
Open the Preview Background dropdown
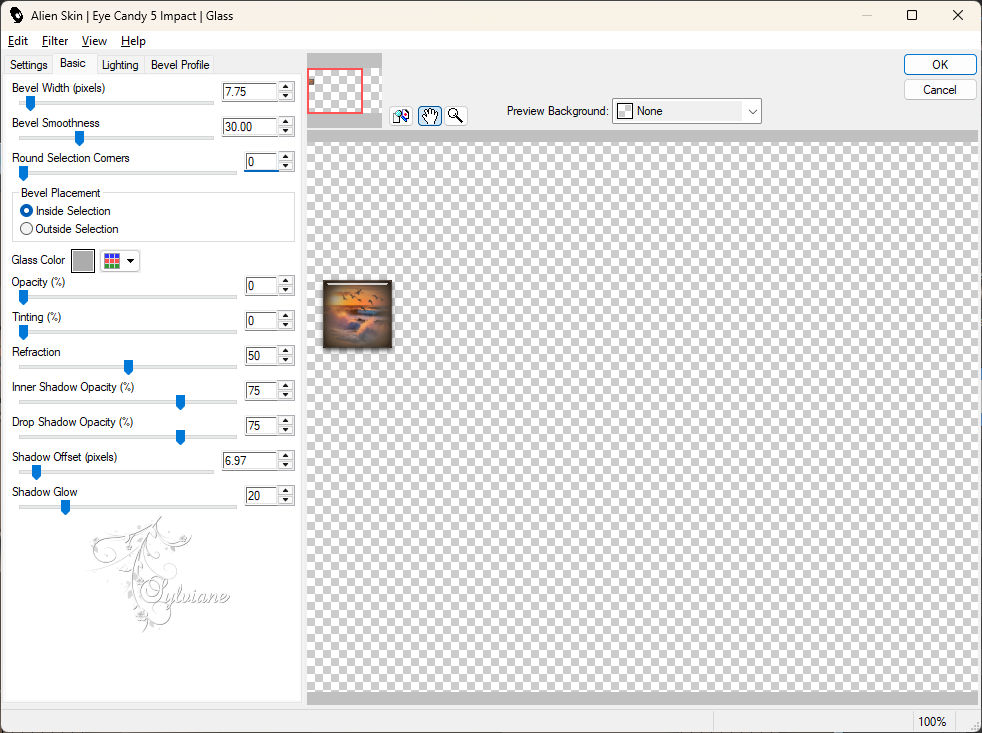686,111
